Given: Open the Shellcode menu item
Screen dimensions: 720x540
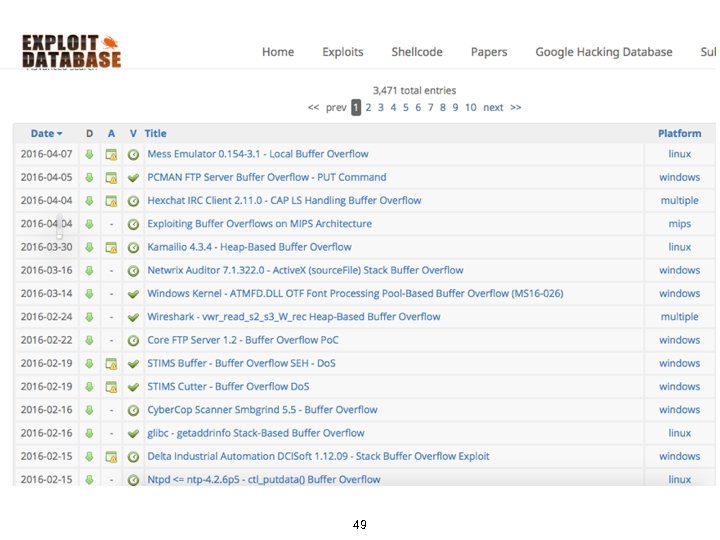Looking at the screenshot, I should tap(417, 52).
